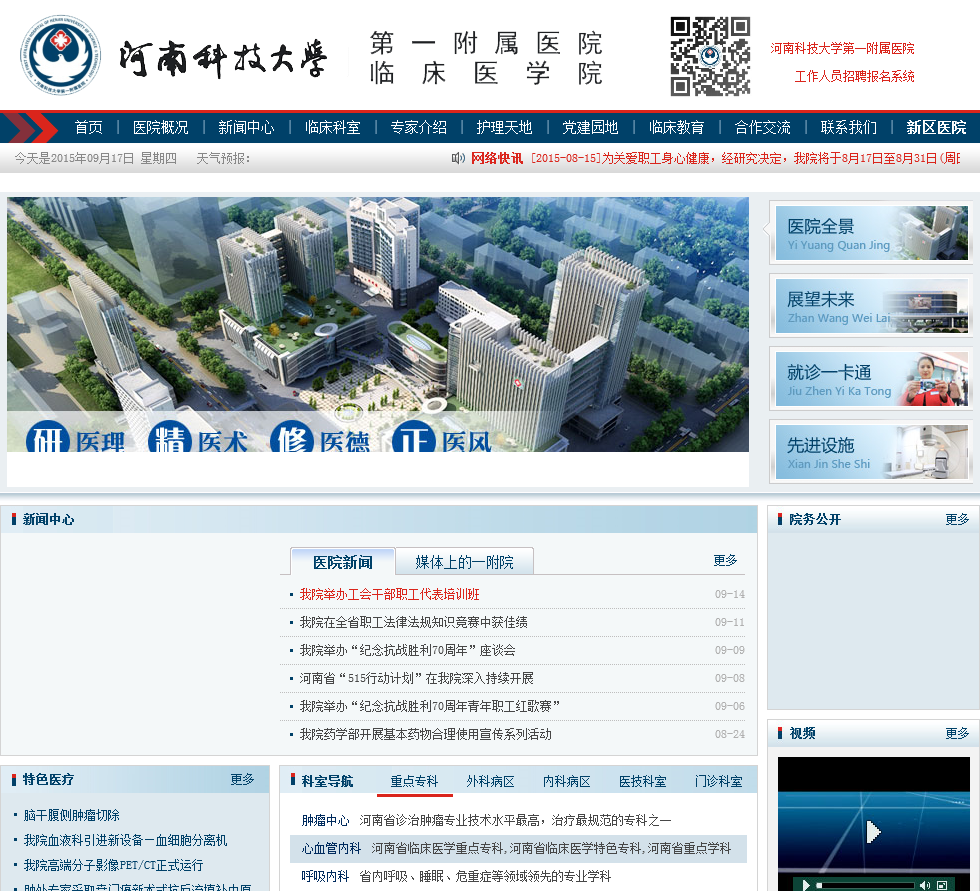Click the main hospital aerial slideshow image
The image size is (980, 891).
(x=378, y=324)
